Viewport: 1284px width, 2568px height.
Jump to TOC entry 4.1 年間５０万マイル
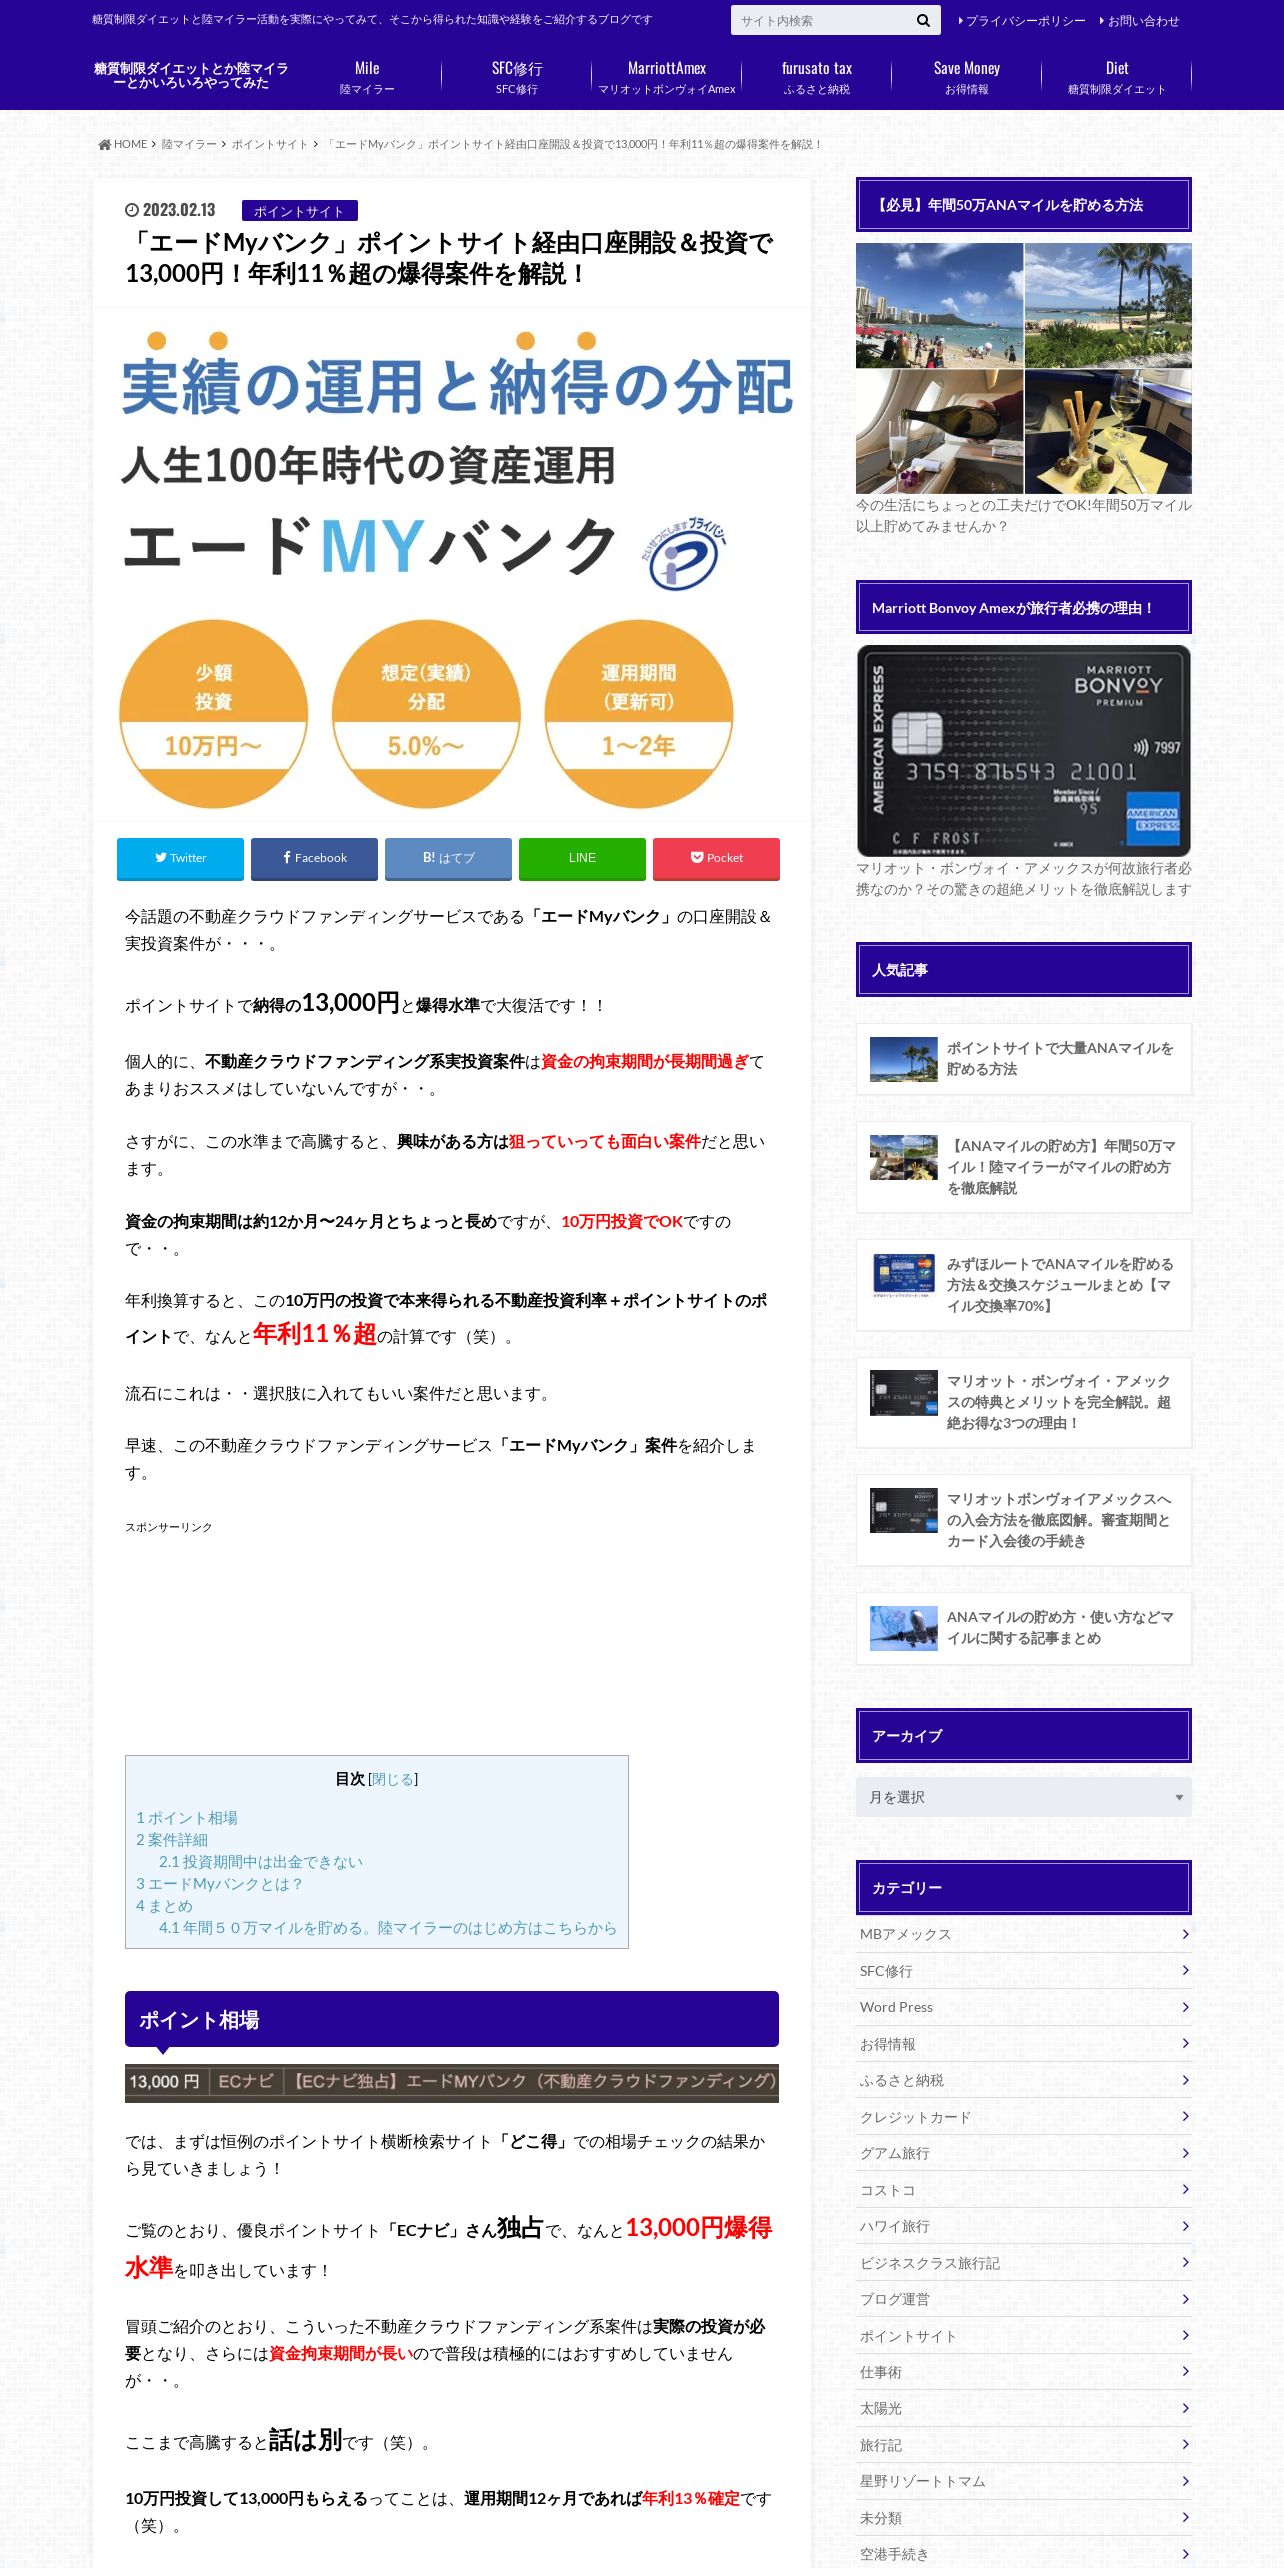coord(388,1928)
